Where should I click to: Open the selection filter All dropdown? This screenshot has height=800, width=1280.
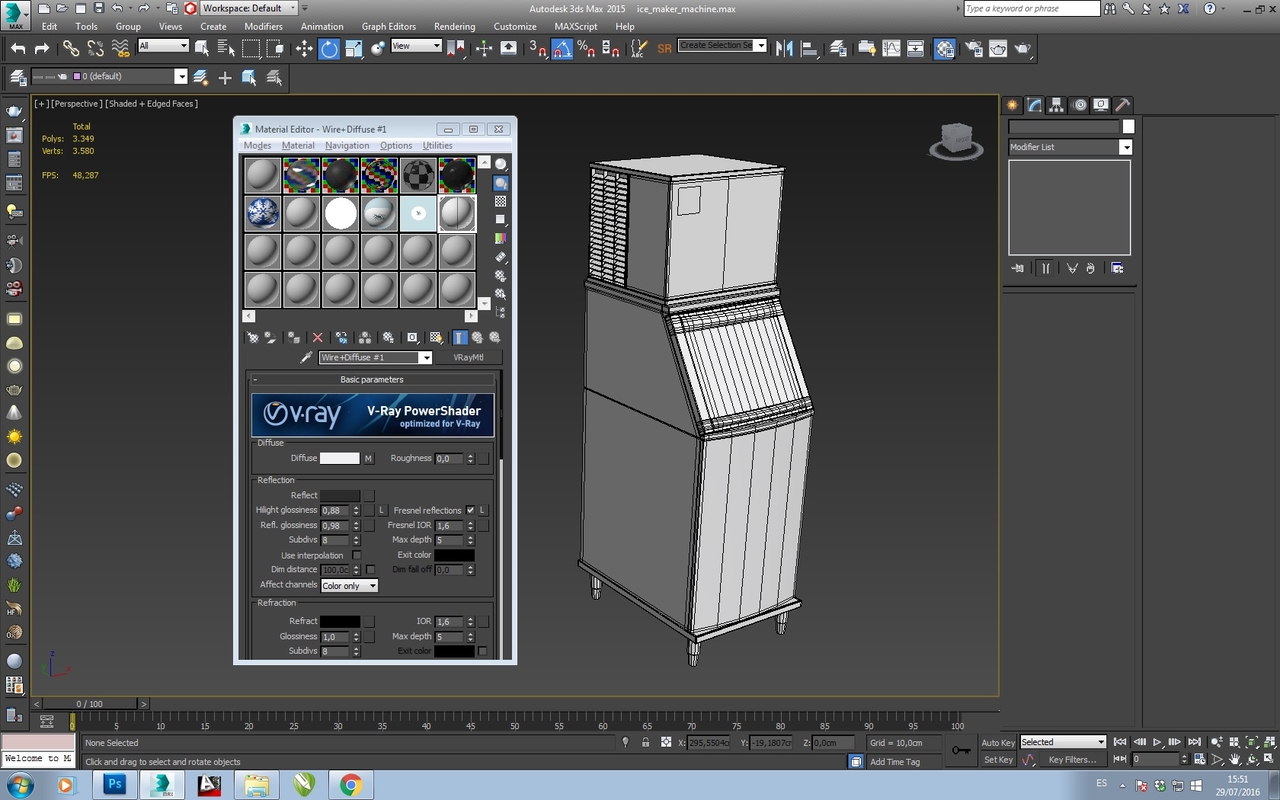pyautogui.click(x=163, y=46)
